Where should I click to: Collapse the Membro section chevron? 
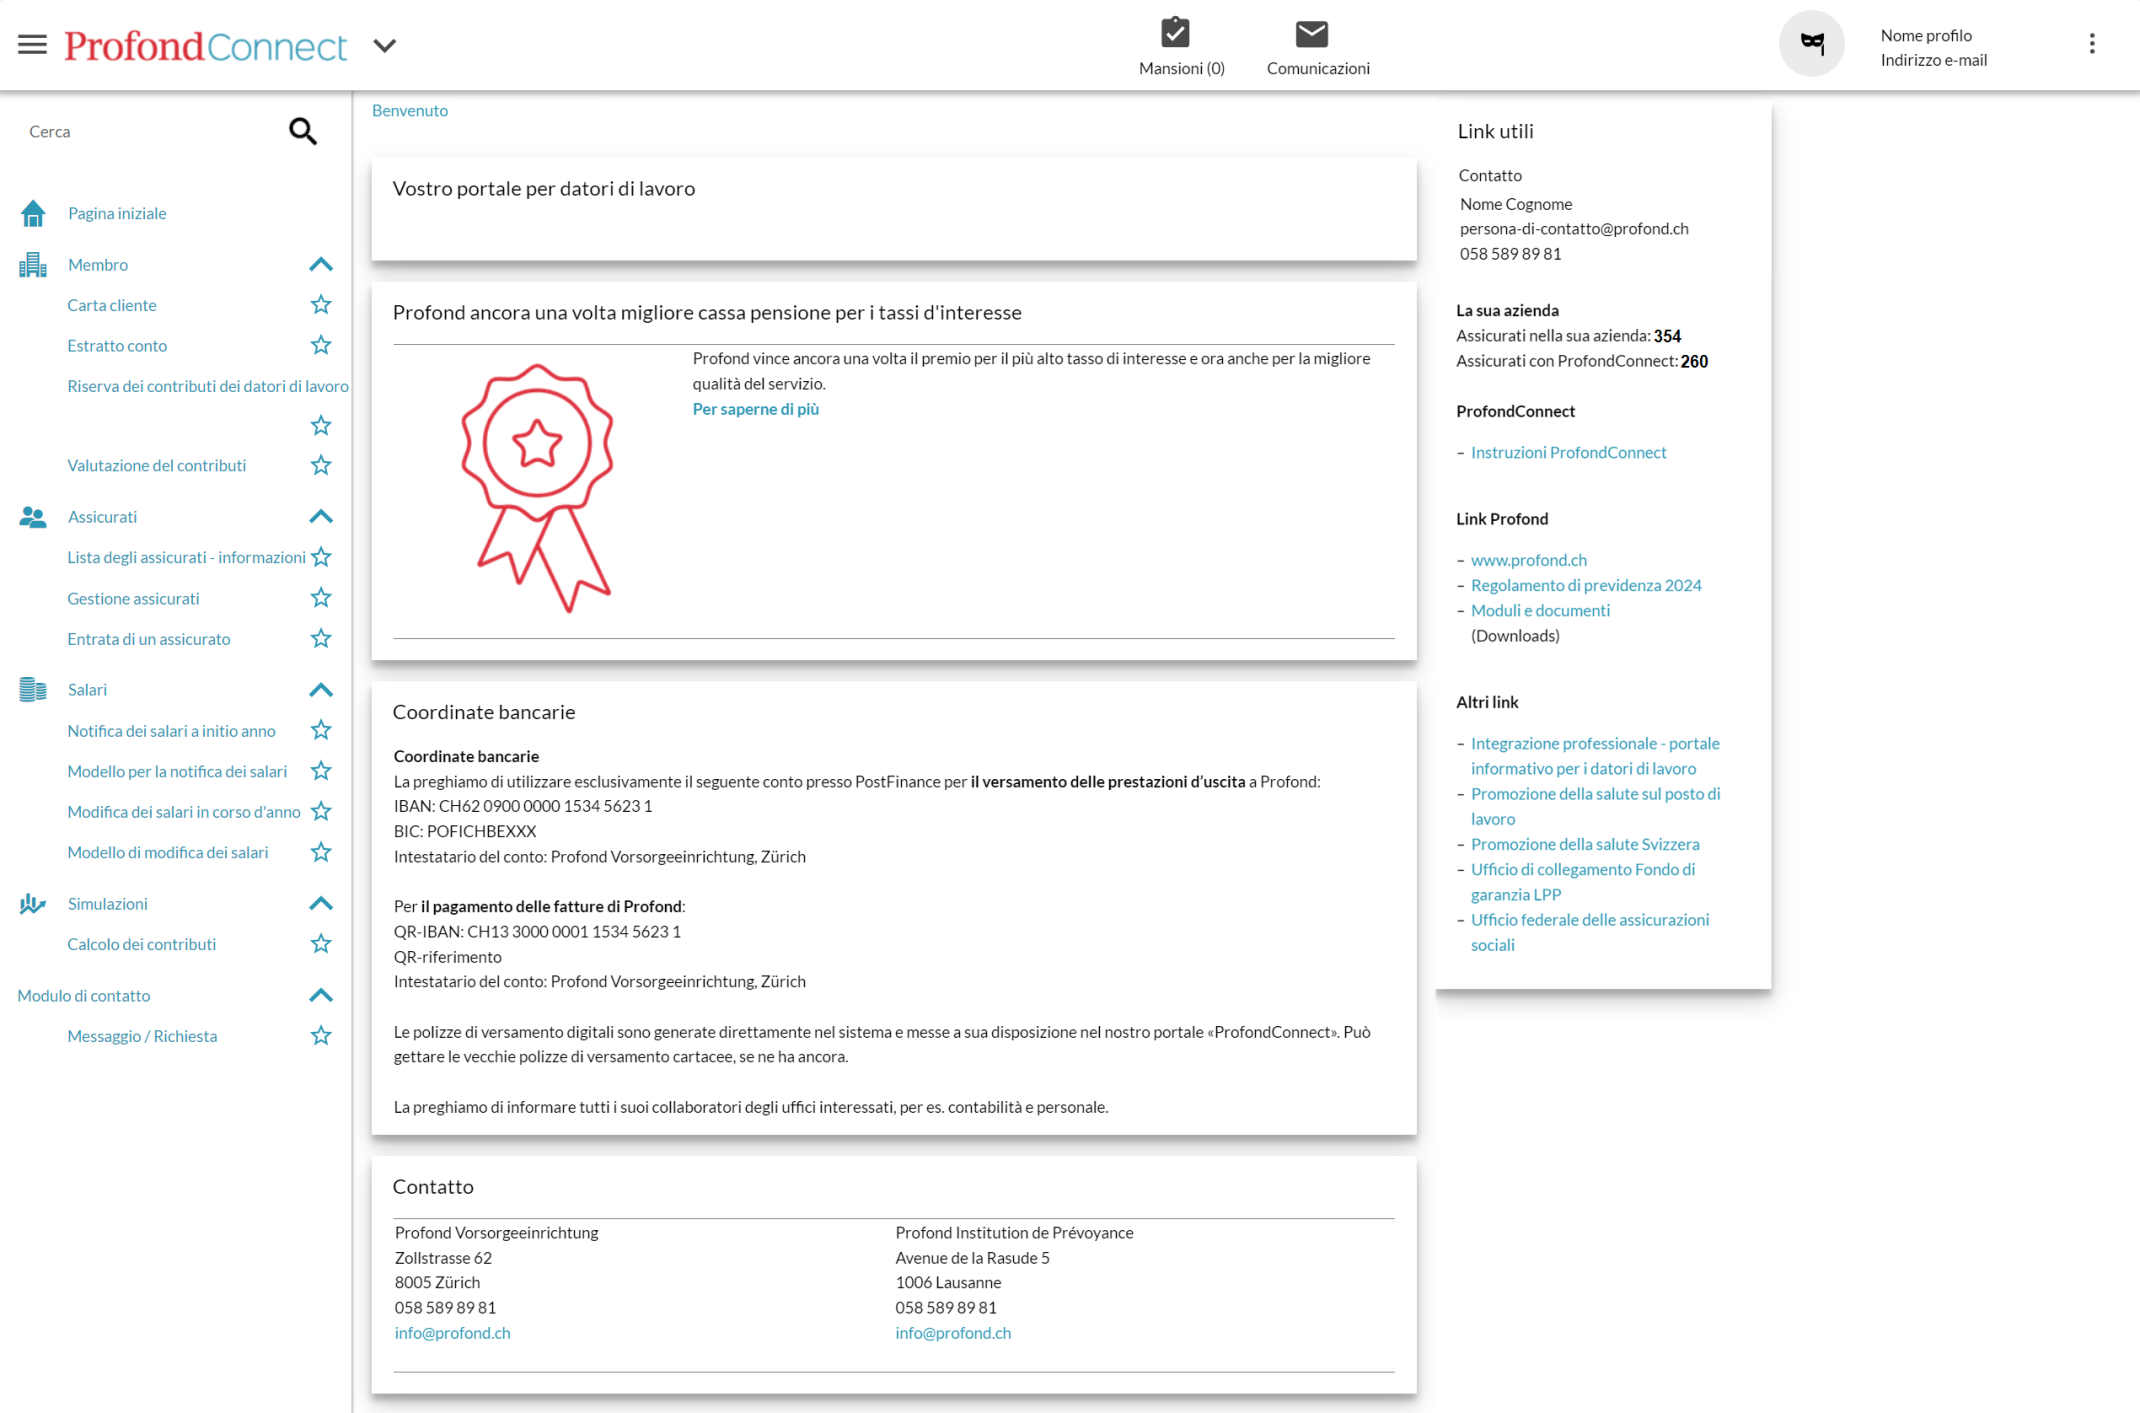(x=320, y=265)
